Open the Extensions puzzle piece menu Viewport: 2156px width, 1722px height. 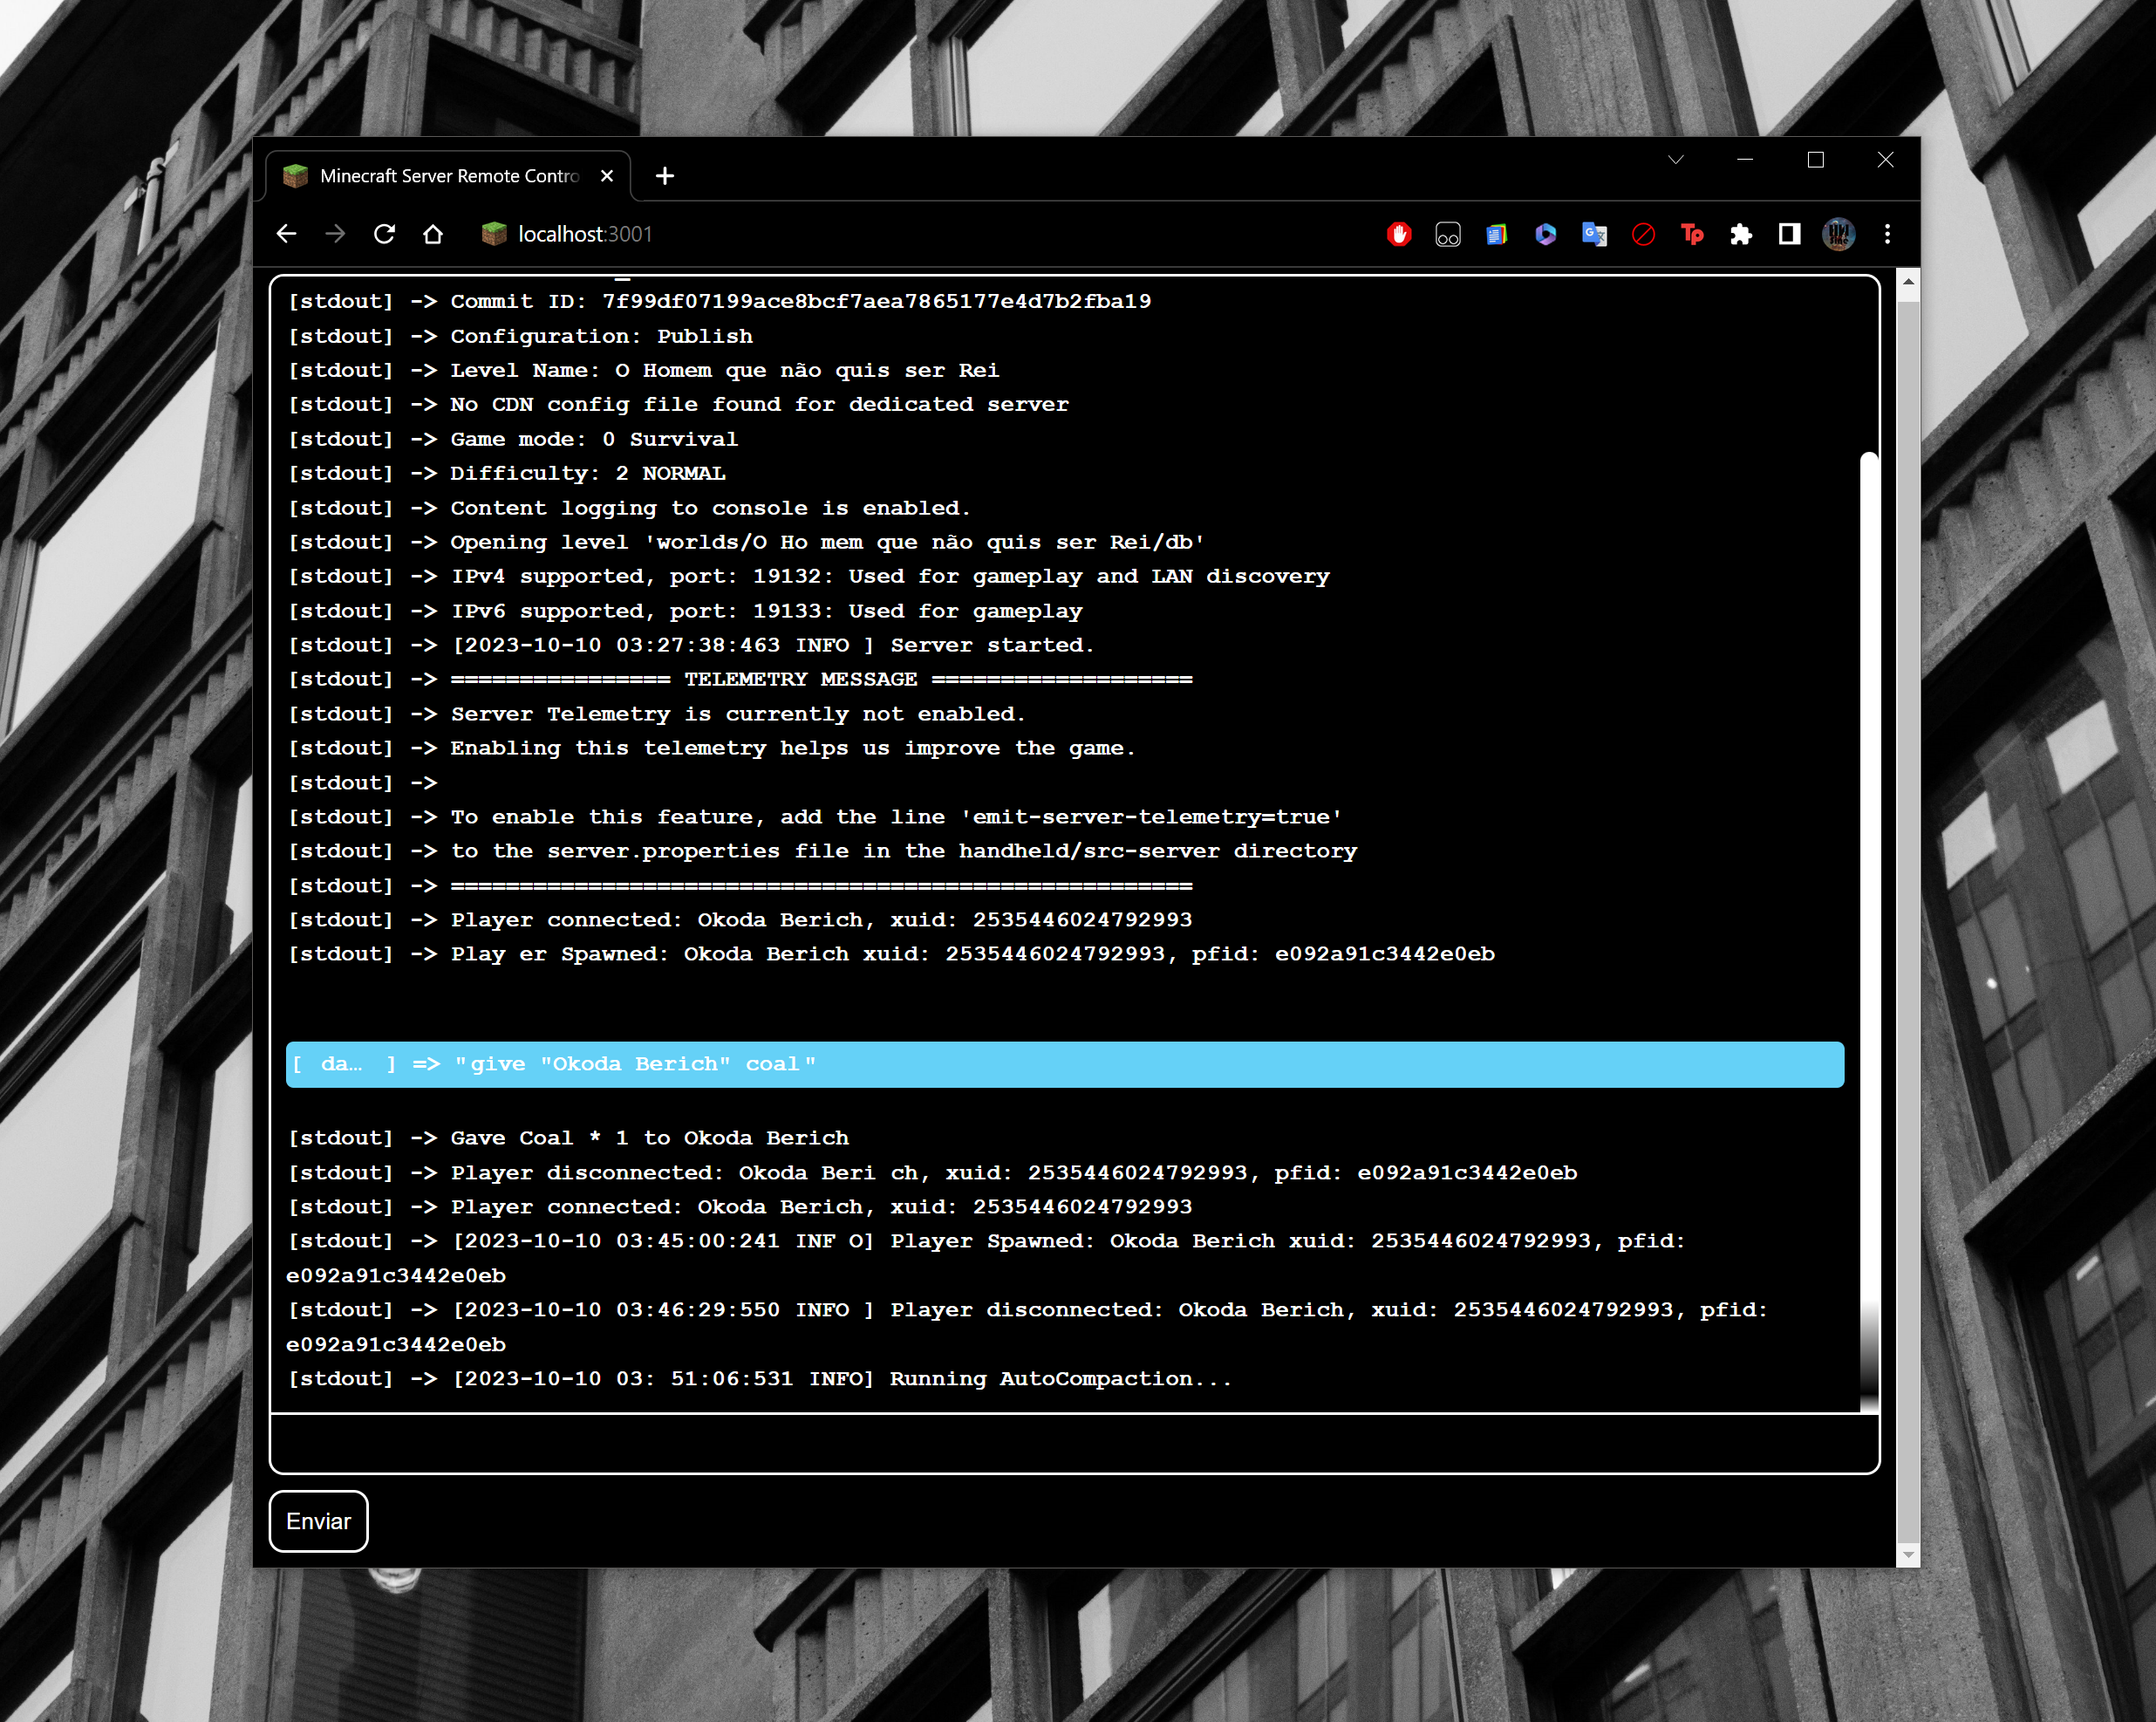pyautogui.click(x=1741, y=234)
